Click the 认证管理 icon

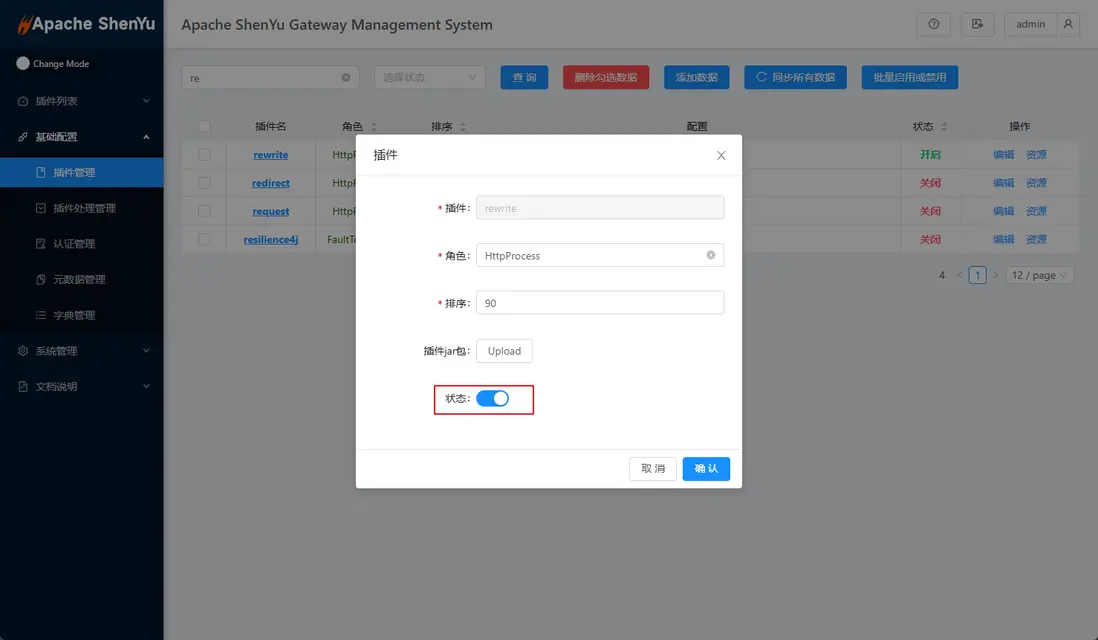point(41,244)
